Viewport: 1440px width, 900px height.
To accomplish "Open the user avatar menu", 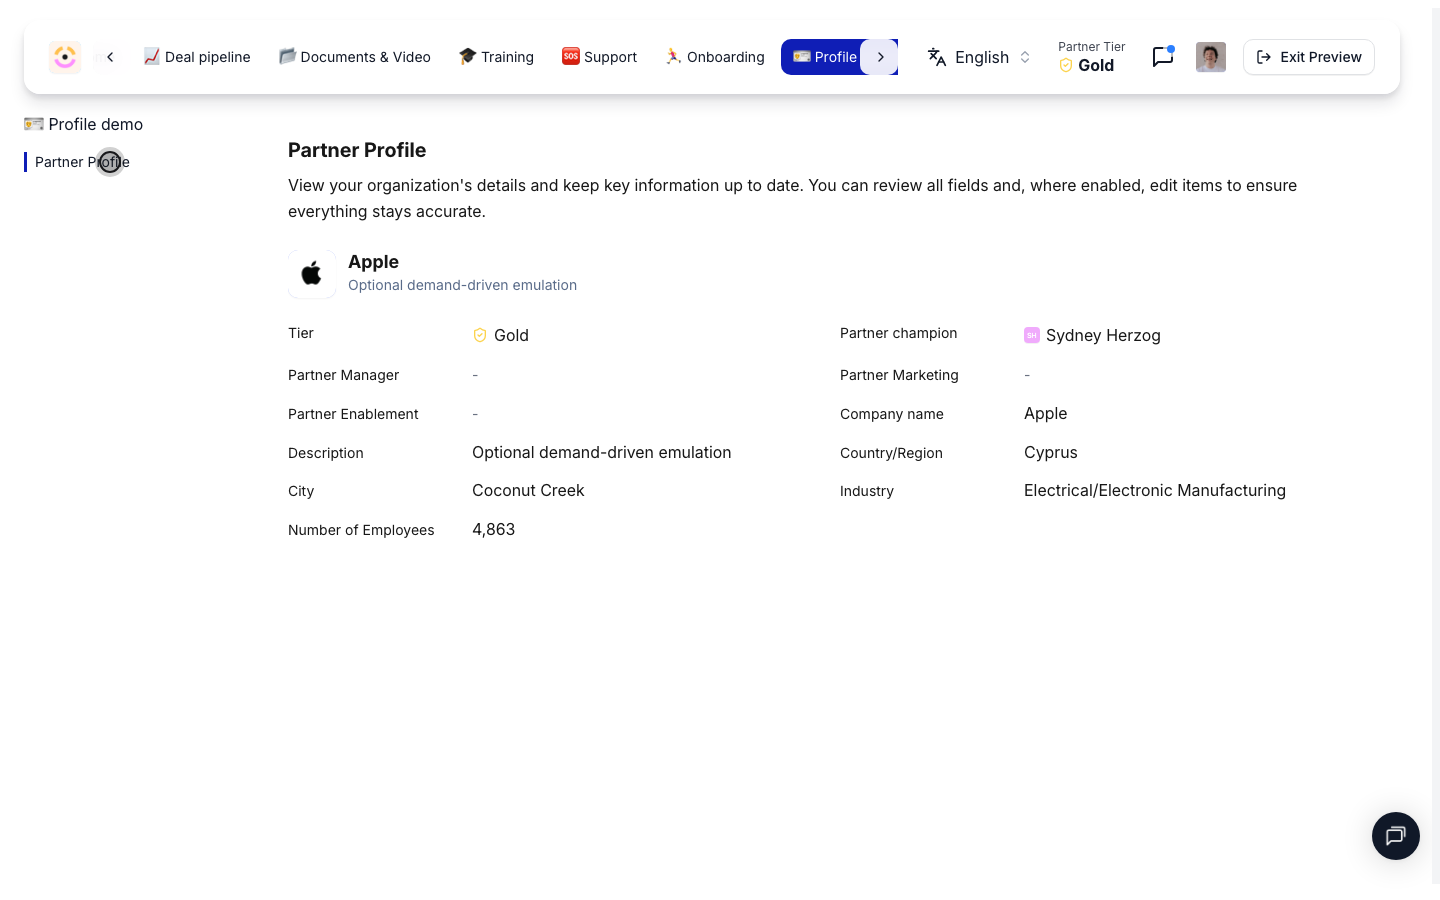I will pyautogui.click(x=1211, y=57).
